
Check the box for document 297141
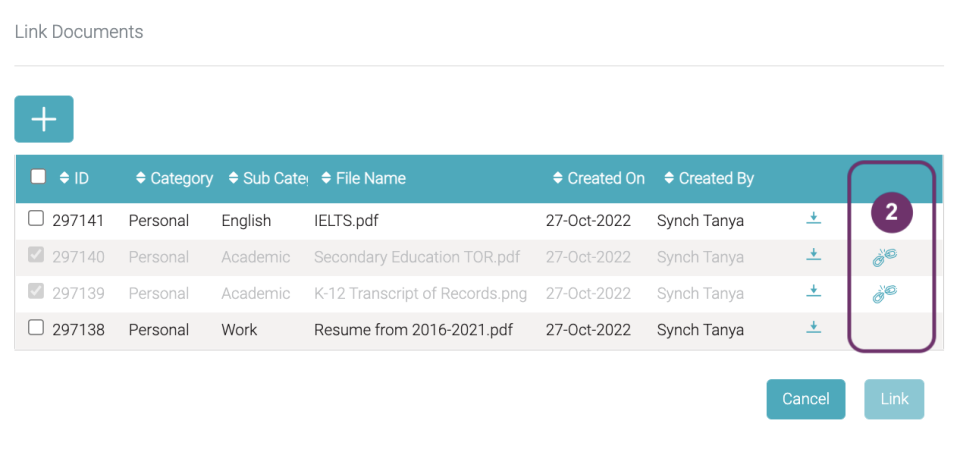pyautogui.click(x=36, y=219)
